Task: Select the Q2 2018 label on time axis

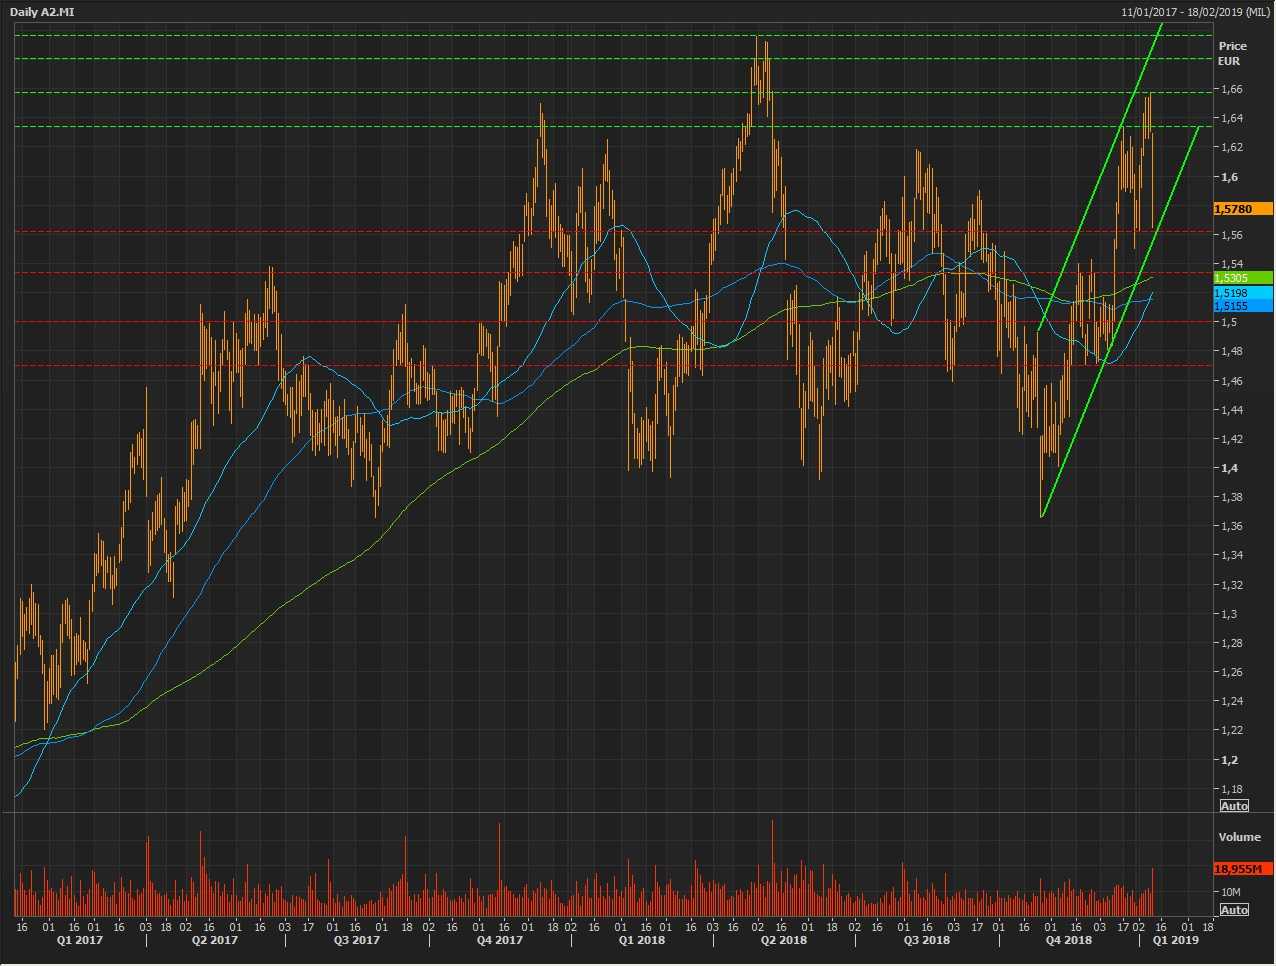Action: [783, 940]
